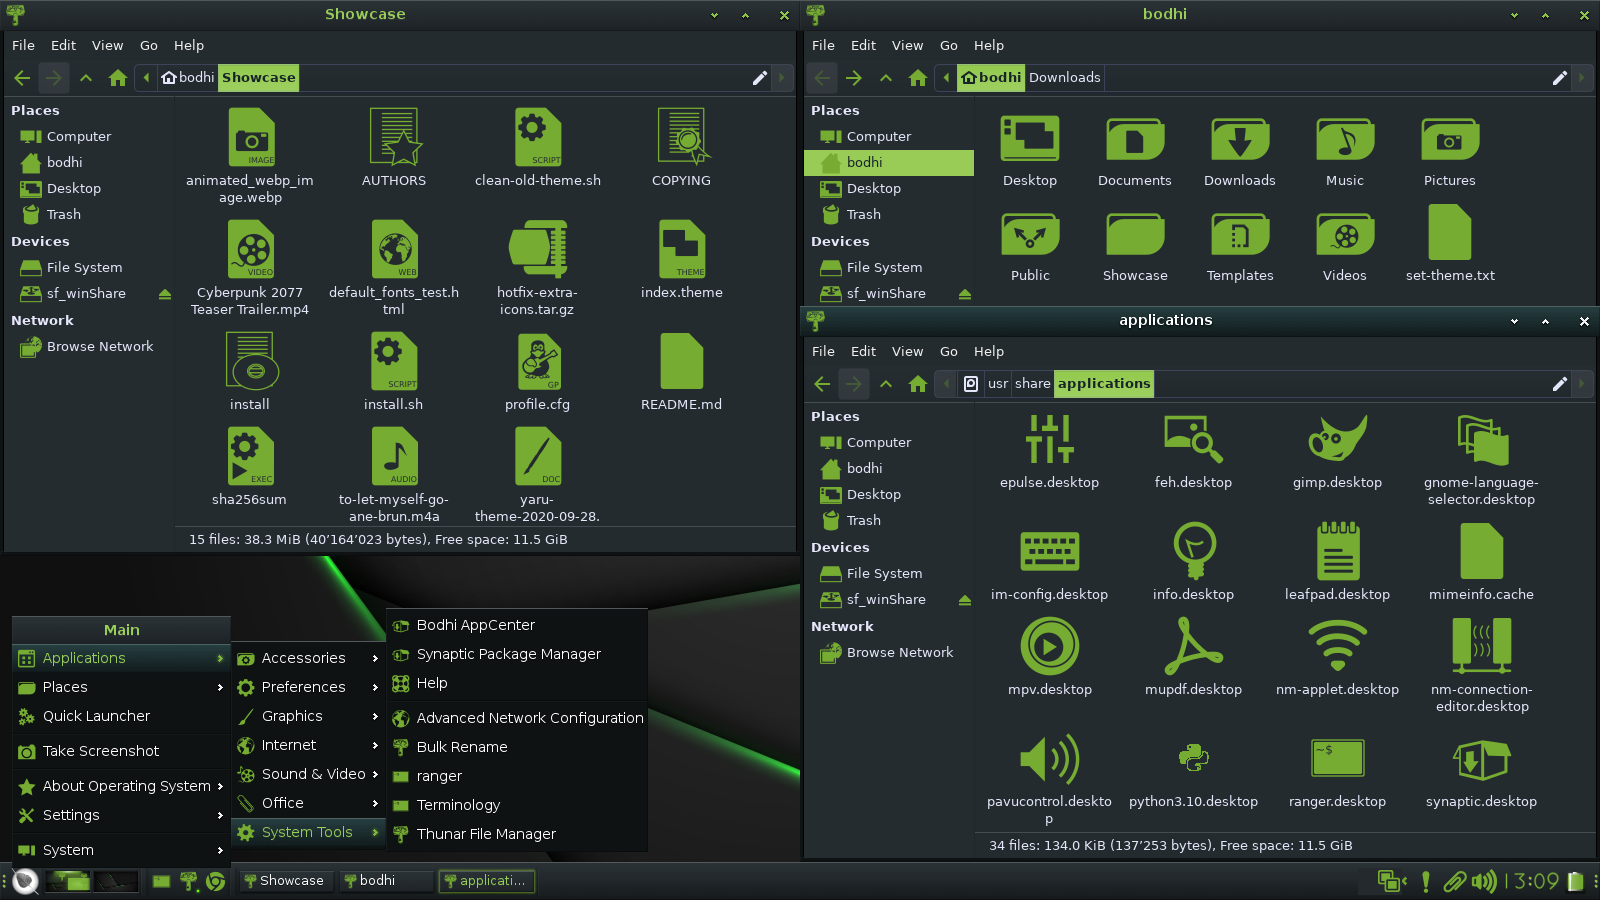Select sha256sum executable icon
This screenshot has height=900, width=1600.
[250, 456]
